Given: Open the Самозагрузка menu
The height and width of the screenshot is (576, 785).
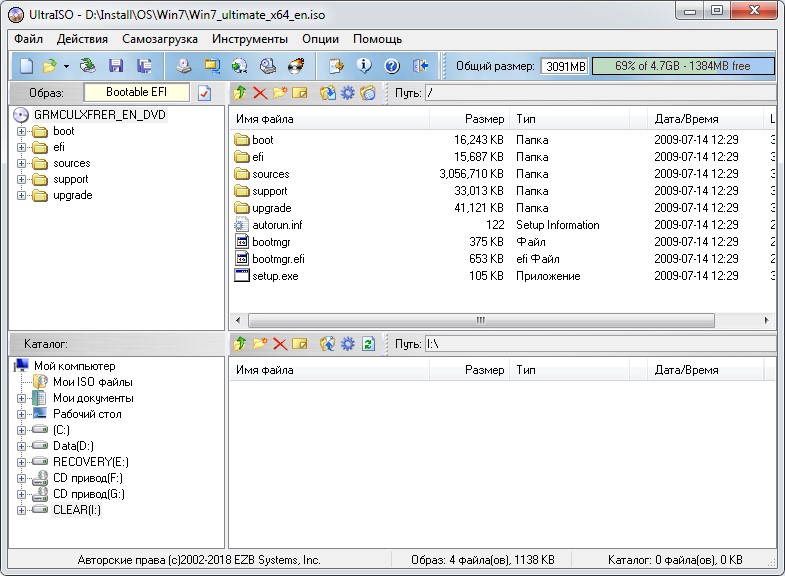Looking at the screenshot, I should [160, 39].
